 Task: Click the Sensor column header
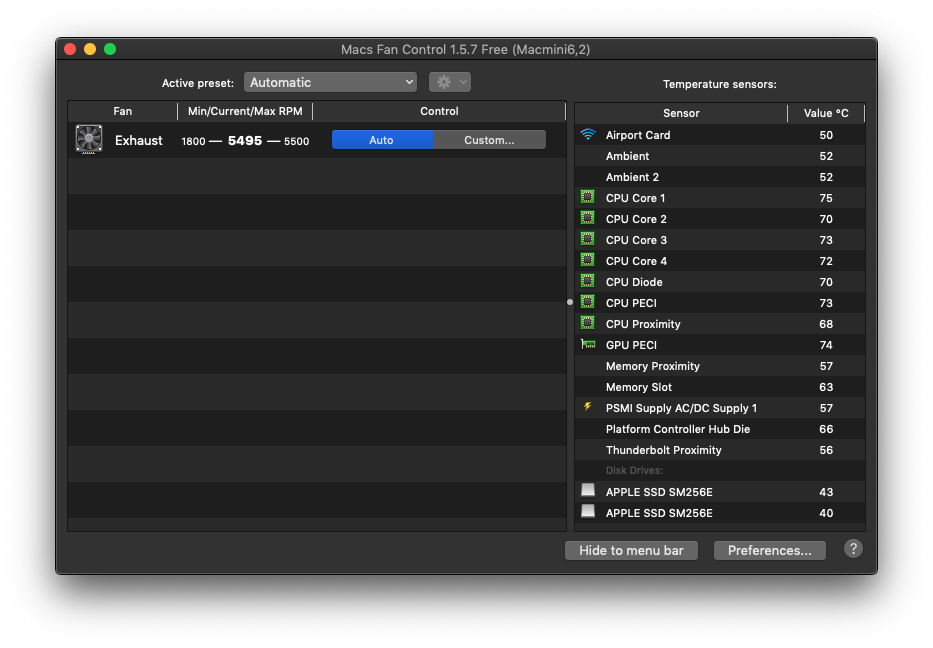(x=681, y=113)
